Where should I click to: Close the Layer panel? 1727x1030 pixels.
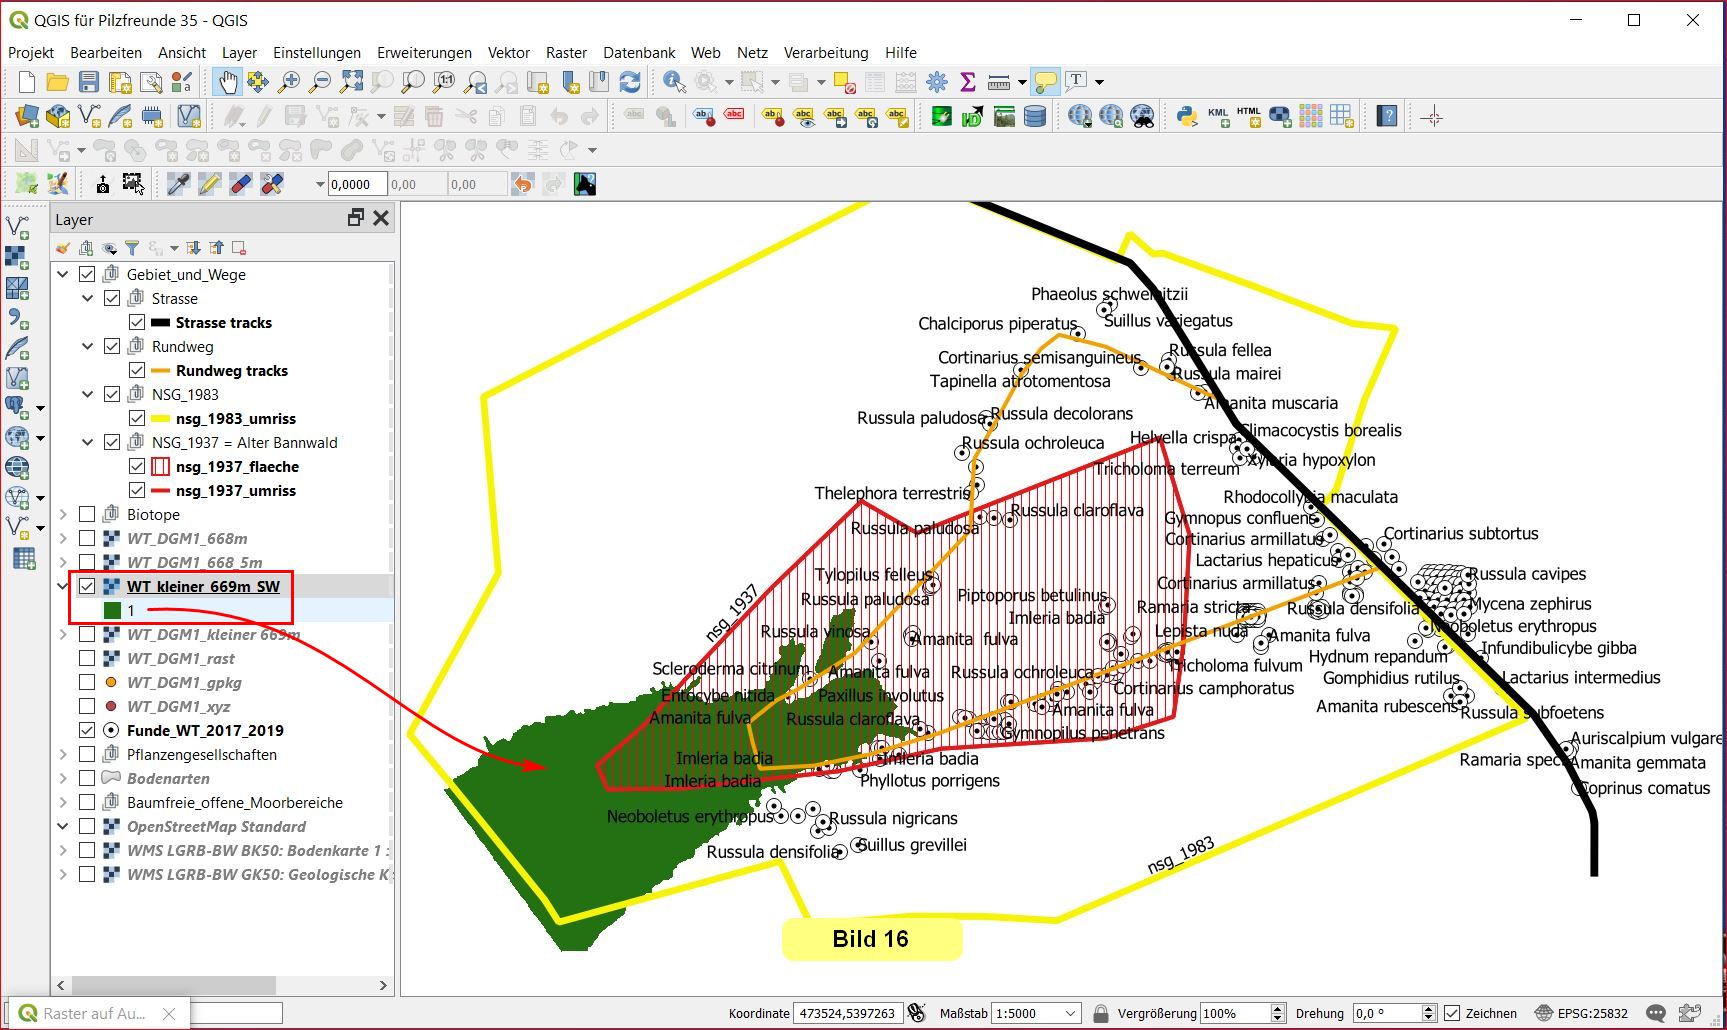381,218
